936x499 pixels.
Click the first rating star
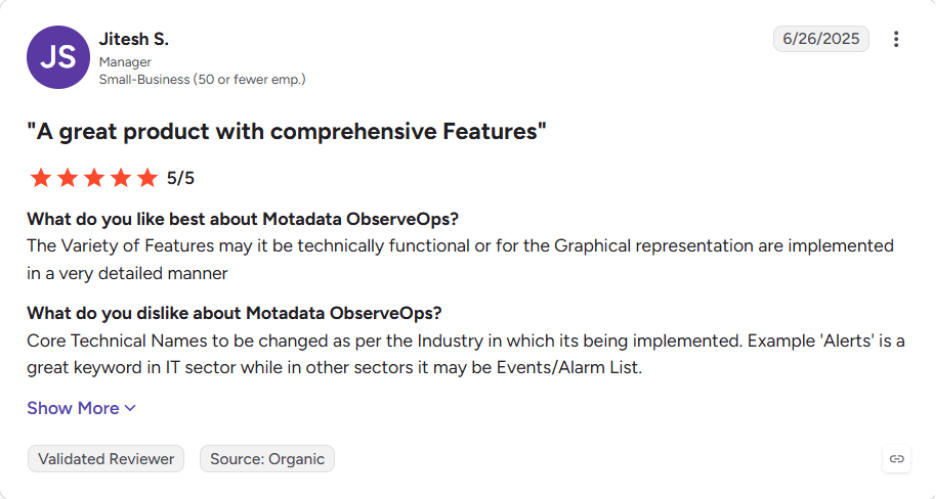click(41, 178)
